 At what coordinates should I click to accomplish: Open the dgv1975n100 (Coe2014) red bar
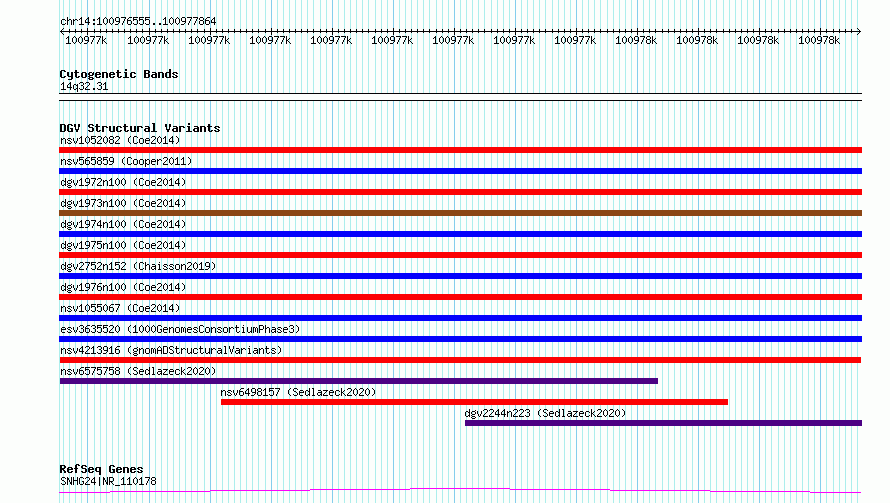460,255
